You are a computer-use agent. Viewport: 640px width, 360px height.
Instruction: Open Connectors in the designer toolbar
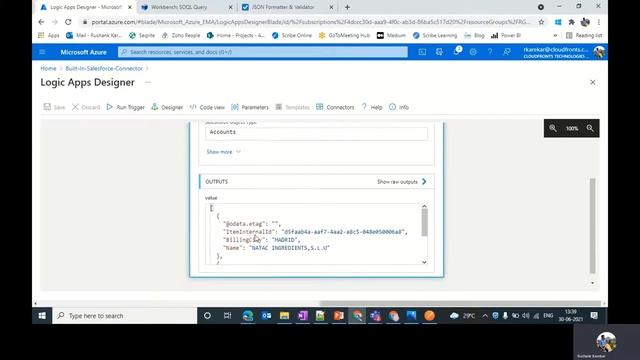[x=335, y=107]
